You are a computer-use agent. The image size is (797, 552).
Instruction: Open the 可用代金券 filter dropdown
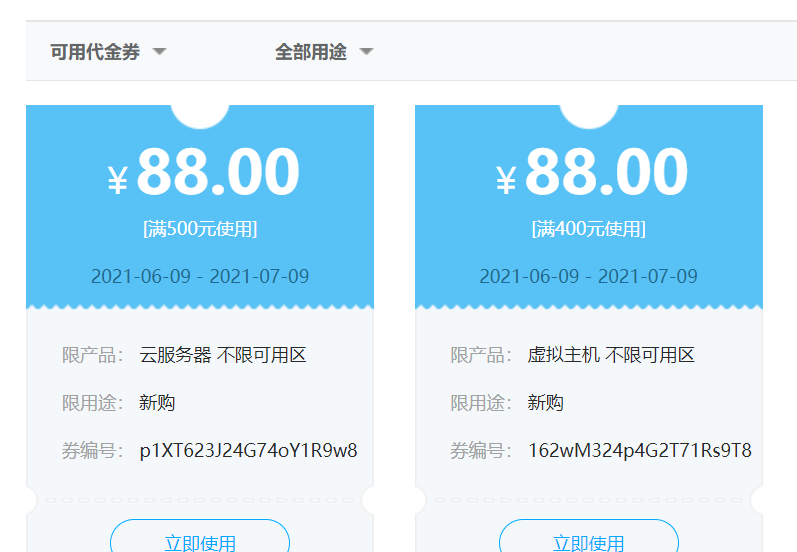(108, 52)
